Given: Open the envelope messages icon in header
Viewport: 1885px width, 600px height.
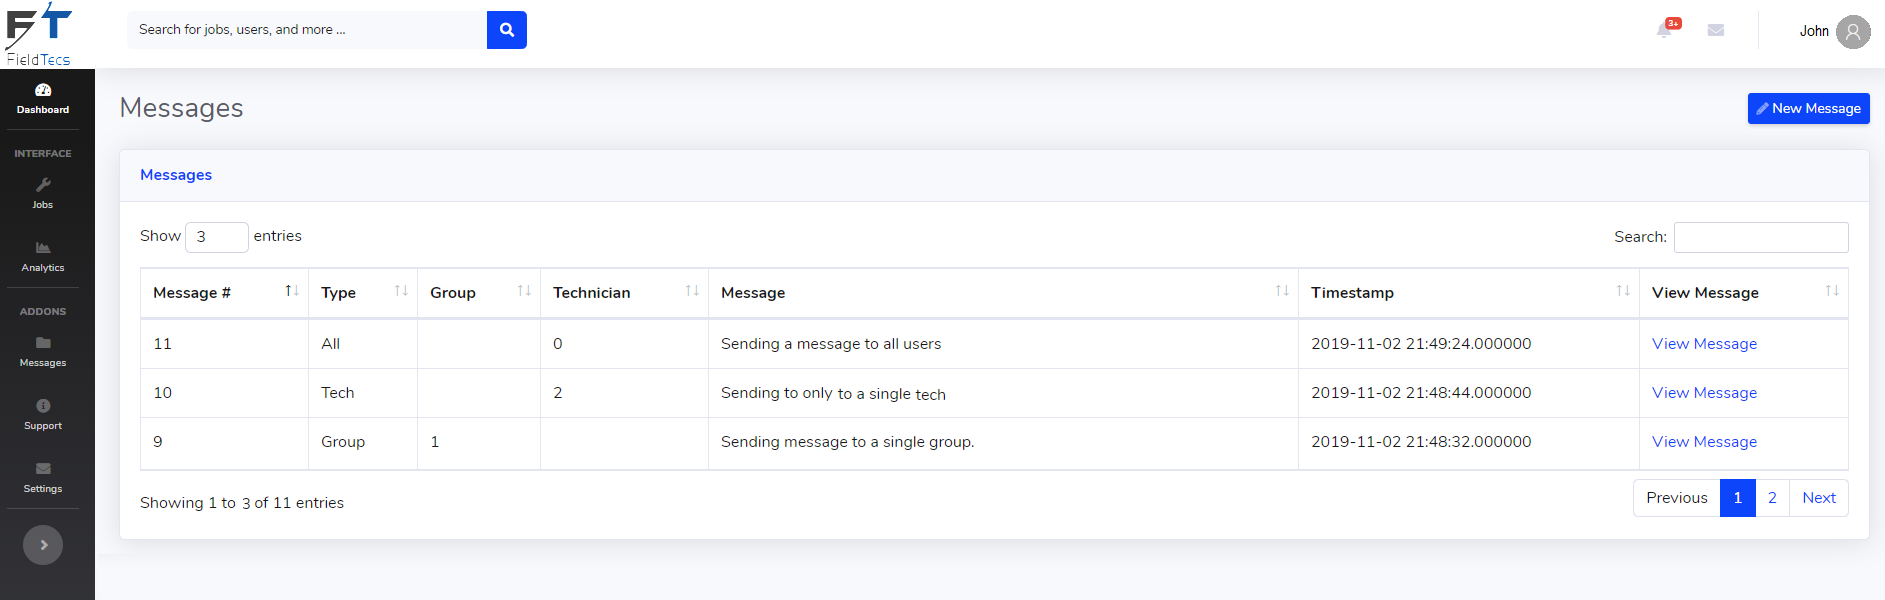Looking at the screenshot, I should click(1716, 30).
